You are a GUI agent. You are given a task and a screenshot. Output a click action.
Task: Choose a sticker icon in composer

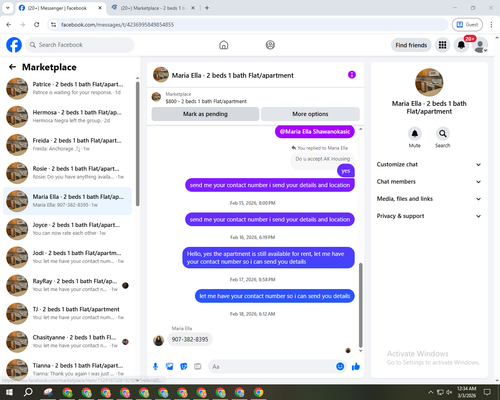(x=184, y=367)
